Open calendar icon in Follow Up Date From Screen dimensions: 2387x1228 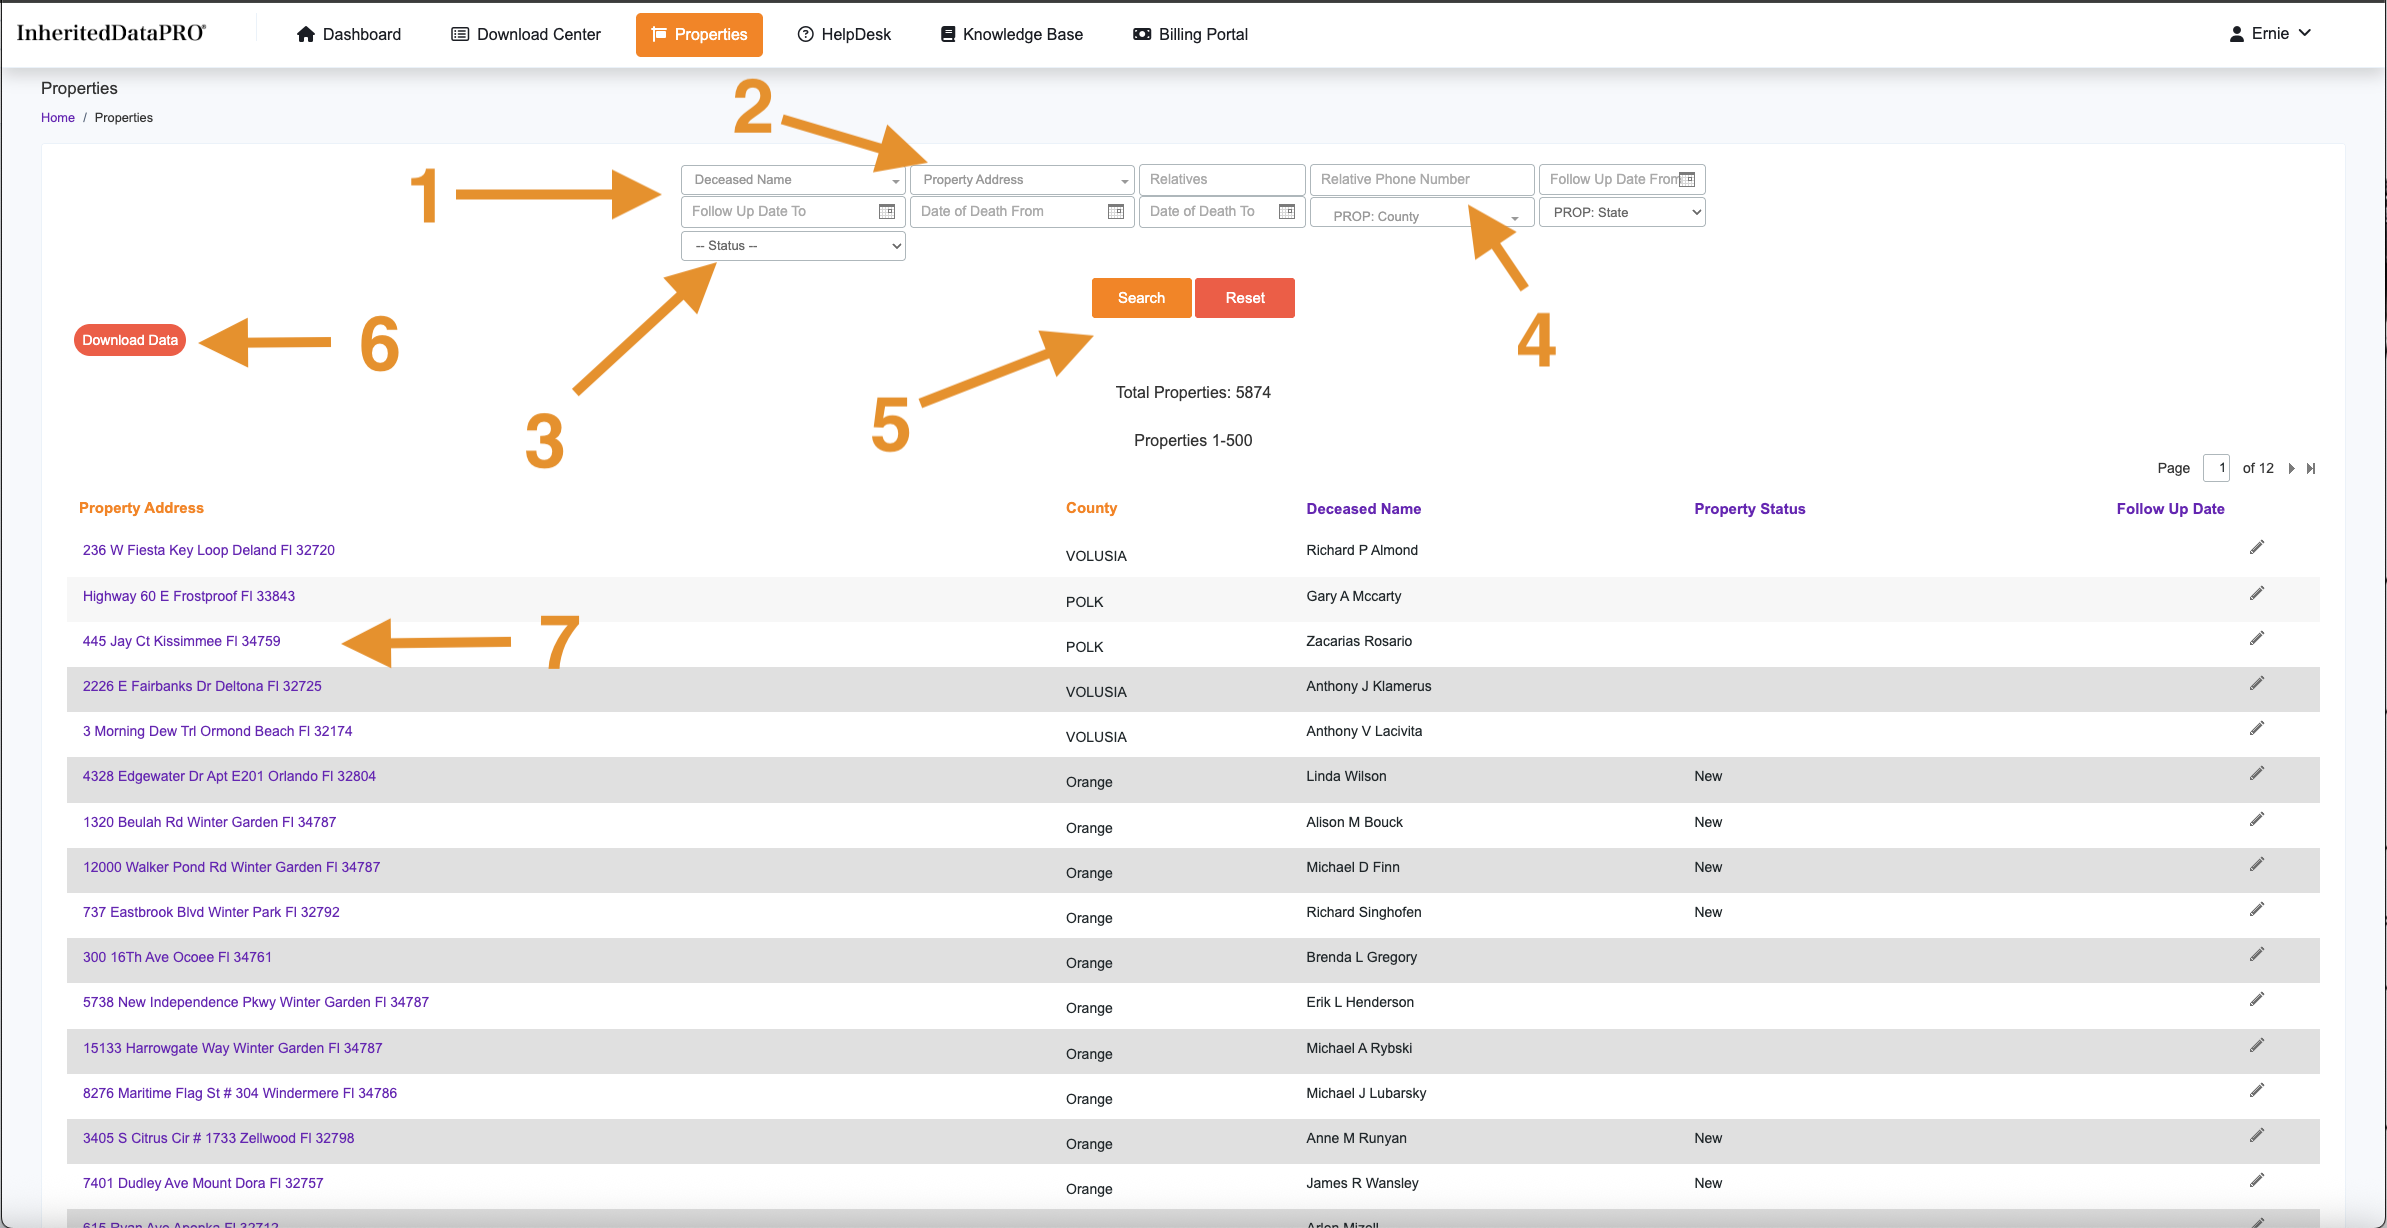coord(1687,179)
